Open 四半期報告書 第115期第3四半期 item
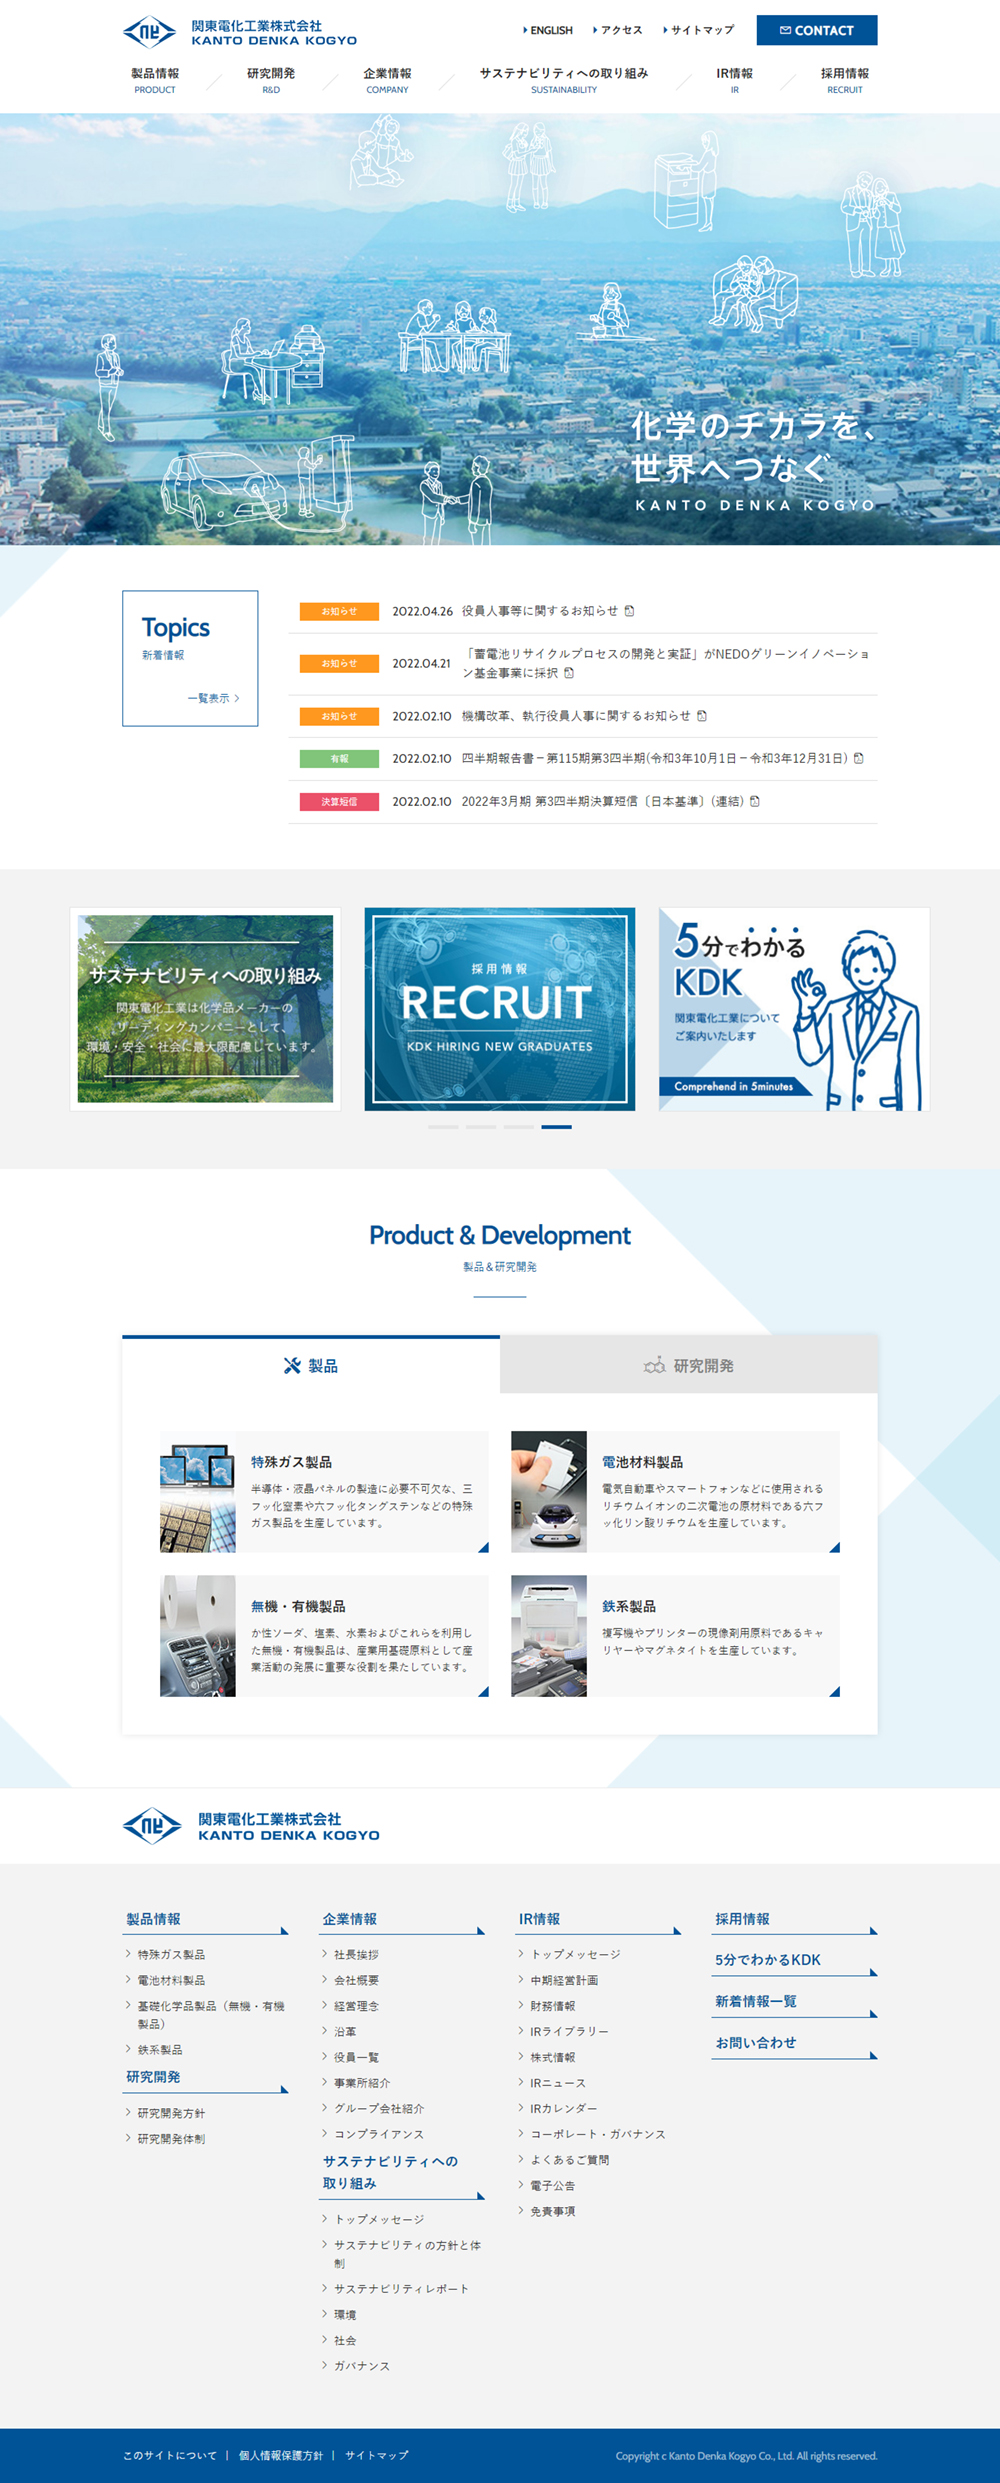1000x2483 pixels. [655, 759]
